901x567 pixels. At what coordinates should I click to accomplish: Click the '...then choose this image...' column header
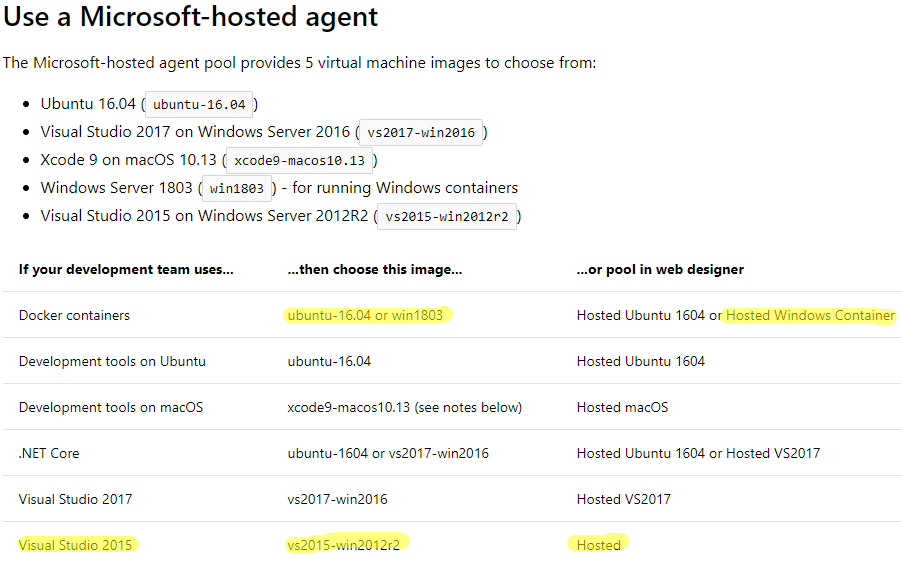click(x=374, y=269)
